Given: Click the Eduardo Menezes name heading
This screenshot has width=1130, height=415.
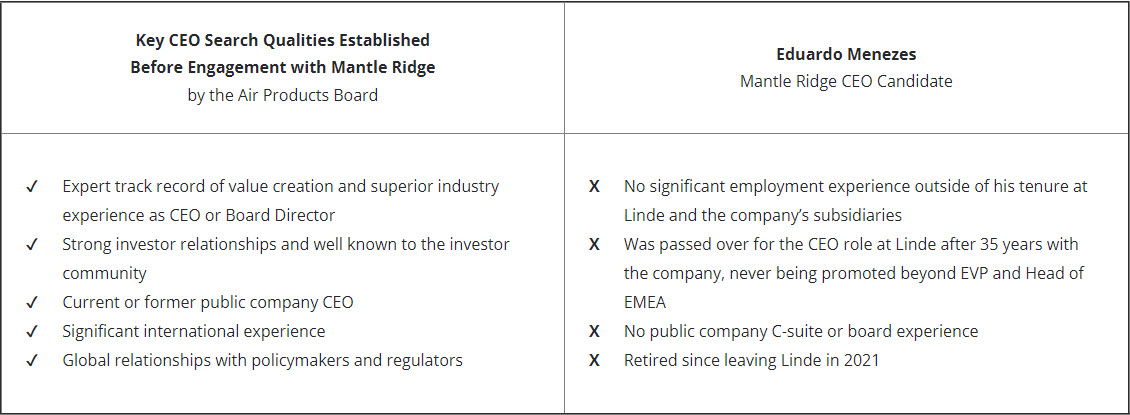Looking at the screenshot, I should point(846,54).
